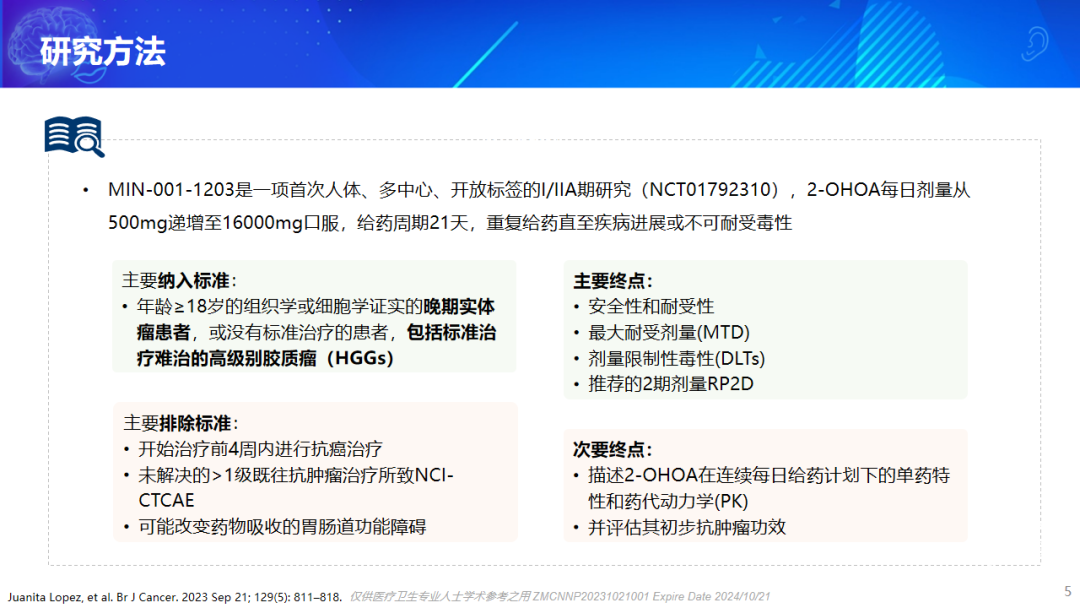
Task: Click the bullet 可能改变药物吸收的胃肠道功能障碍
Action: pos(282,527)
